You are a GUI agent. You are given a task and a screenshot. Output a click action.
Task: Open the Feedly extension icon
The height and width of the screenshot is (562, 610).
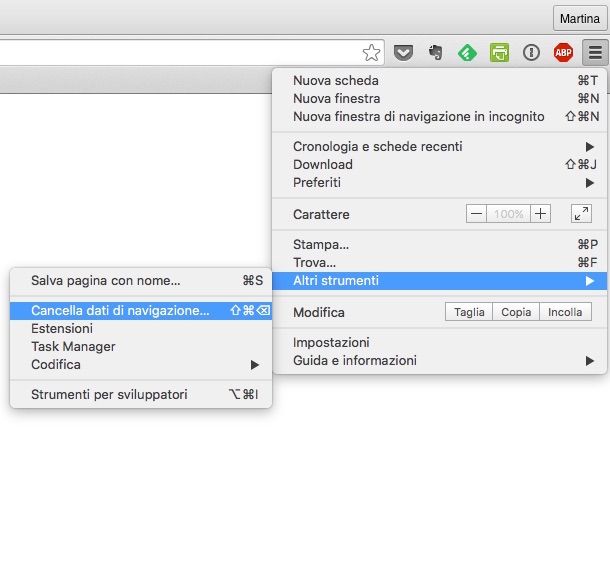(467, 53)
